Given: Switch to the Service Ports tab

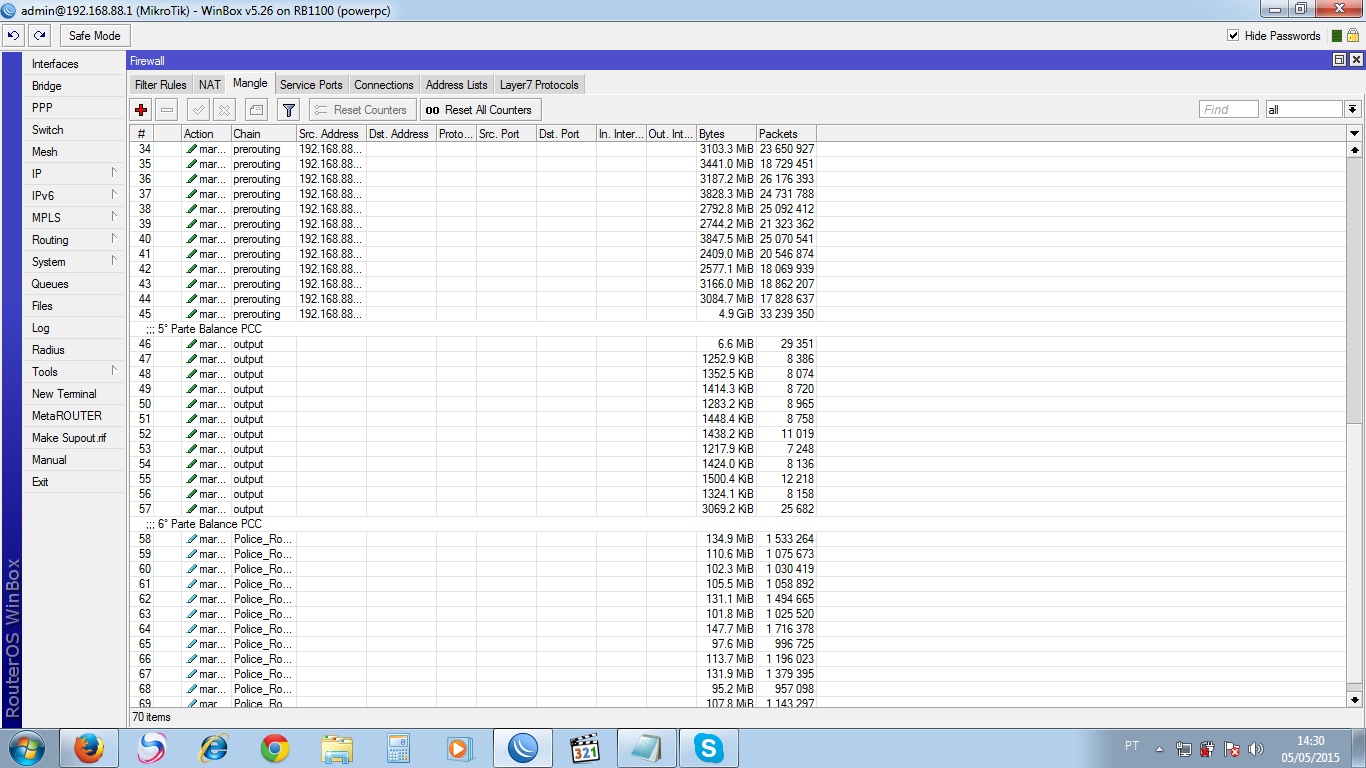Looking at the screenshot, I should (x=311, y=85).
